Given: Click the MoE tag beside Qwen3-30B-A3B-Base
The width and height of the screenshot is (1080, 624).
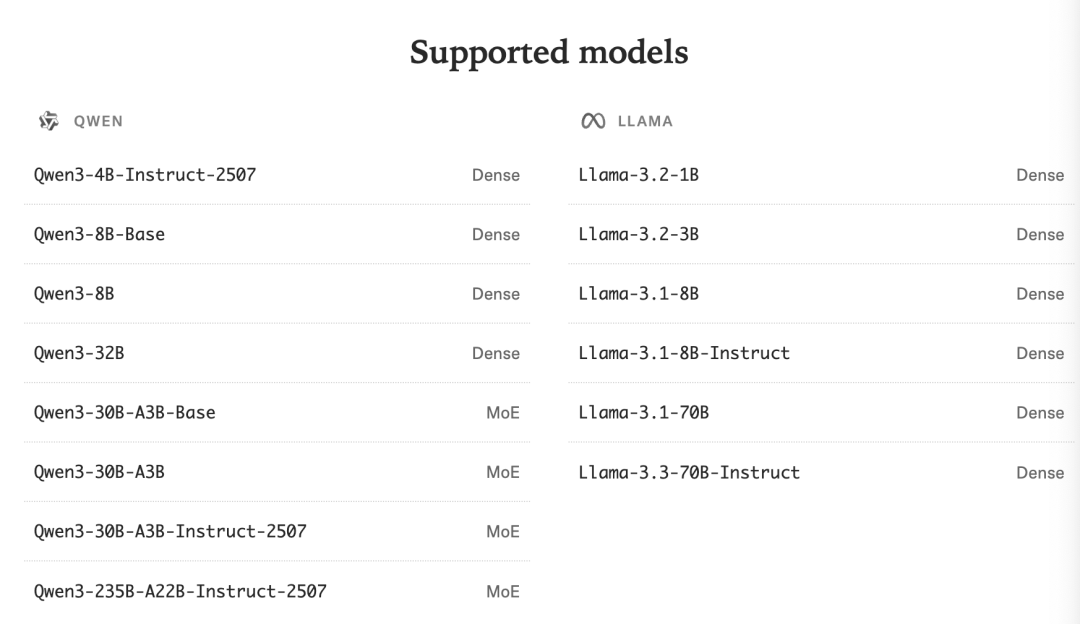Looking at the screenshot, I should pyautogui.click(x=503, y=413).
